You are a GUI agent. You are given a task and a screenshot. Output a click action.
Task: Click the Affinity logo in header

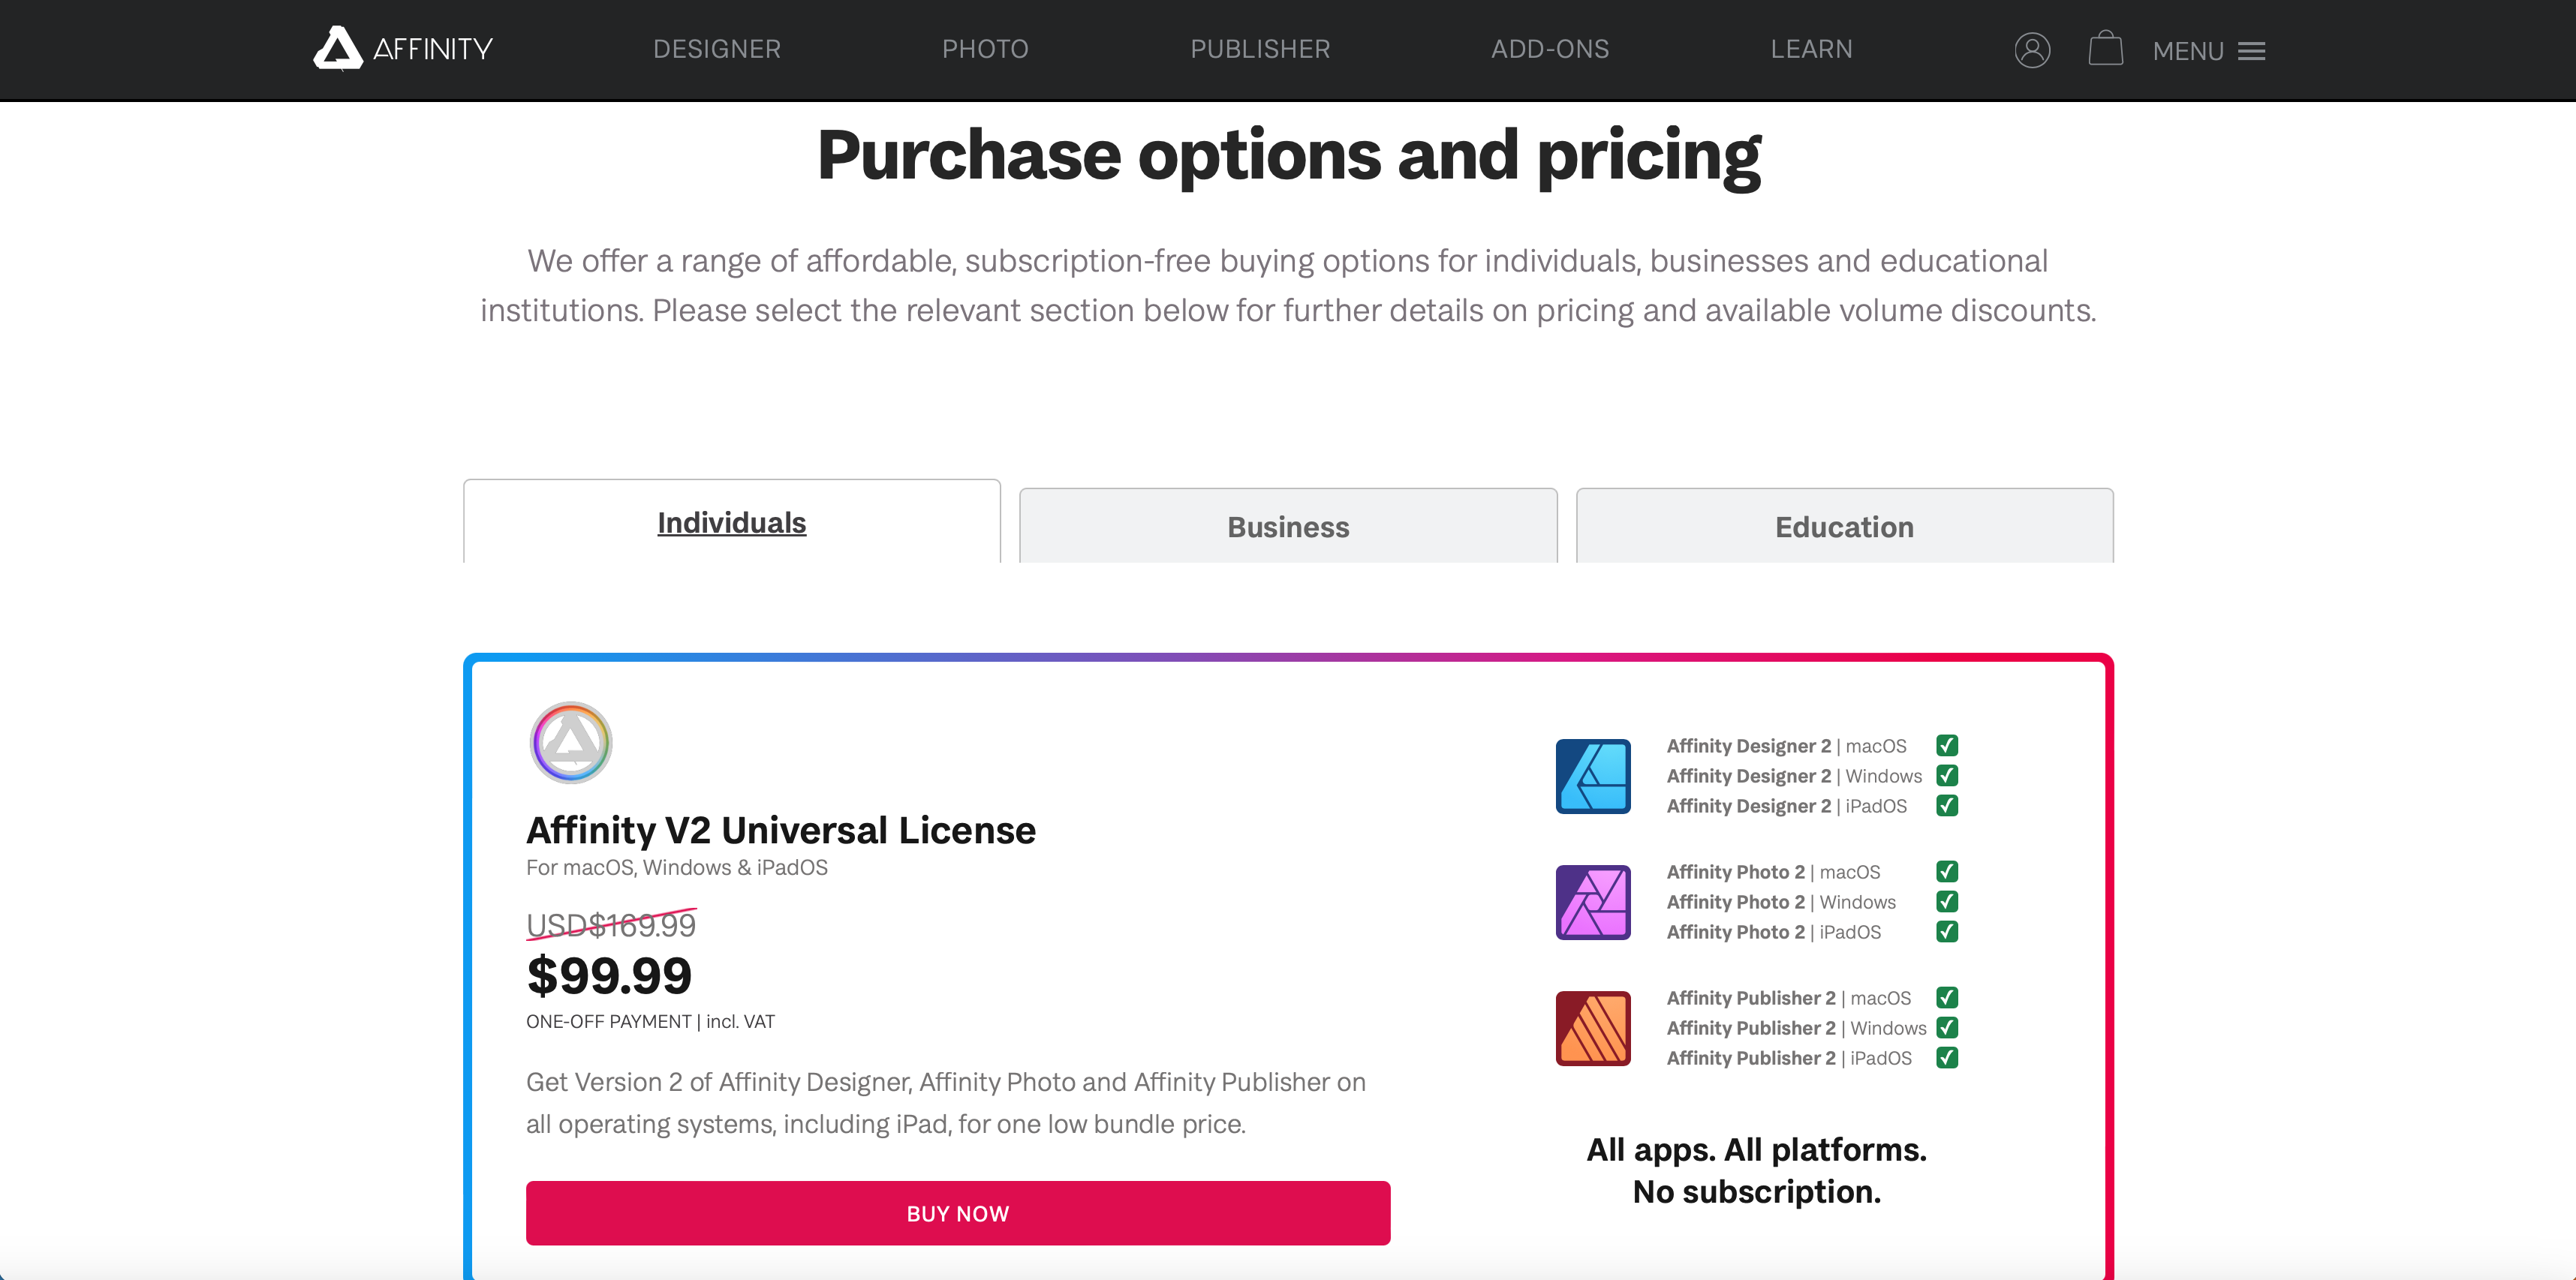point(403,49)
